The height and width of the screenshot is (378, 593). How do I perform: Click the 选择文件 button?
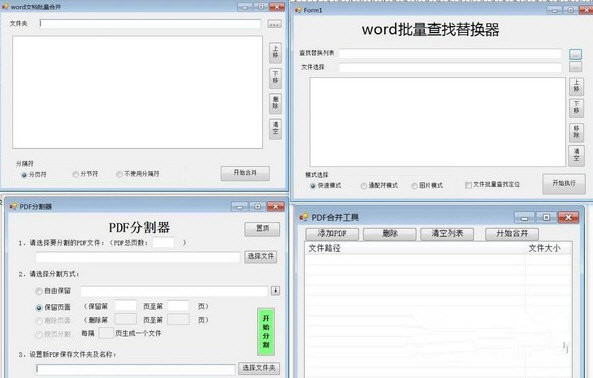261,257
